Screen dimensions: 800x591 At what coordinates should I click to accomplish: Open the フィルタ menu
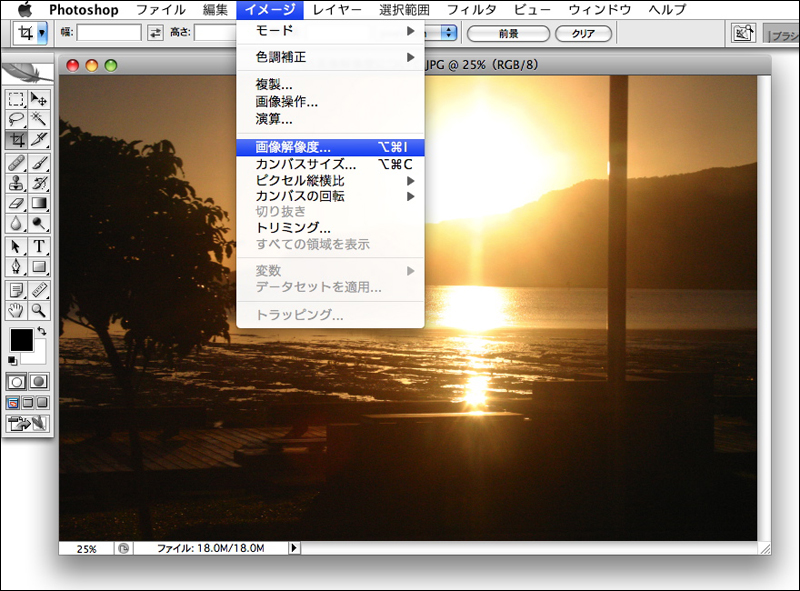pos(471,10)
